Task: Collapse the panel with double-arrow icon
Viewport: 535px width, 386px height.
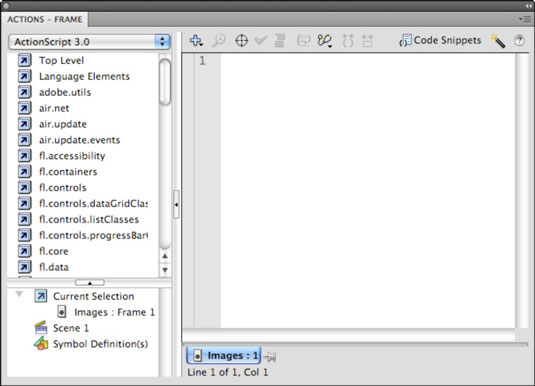Action: pyautogui.click(x=528, y=6)
